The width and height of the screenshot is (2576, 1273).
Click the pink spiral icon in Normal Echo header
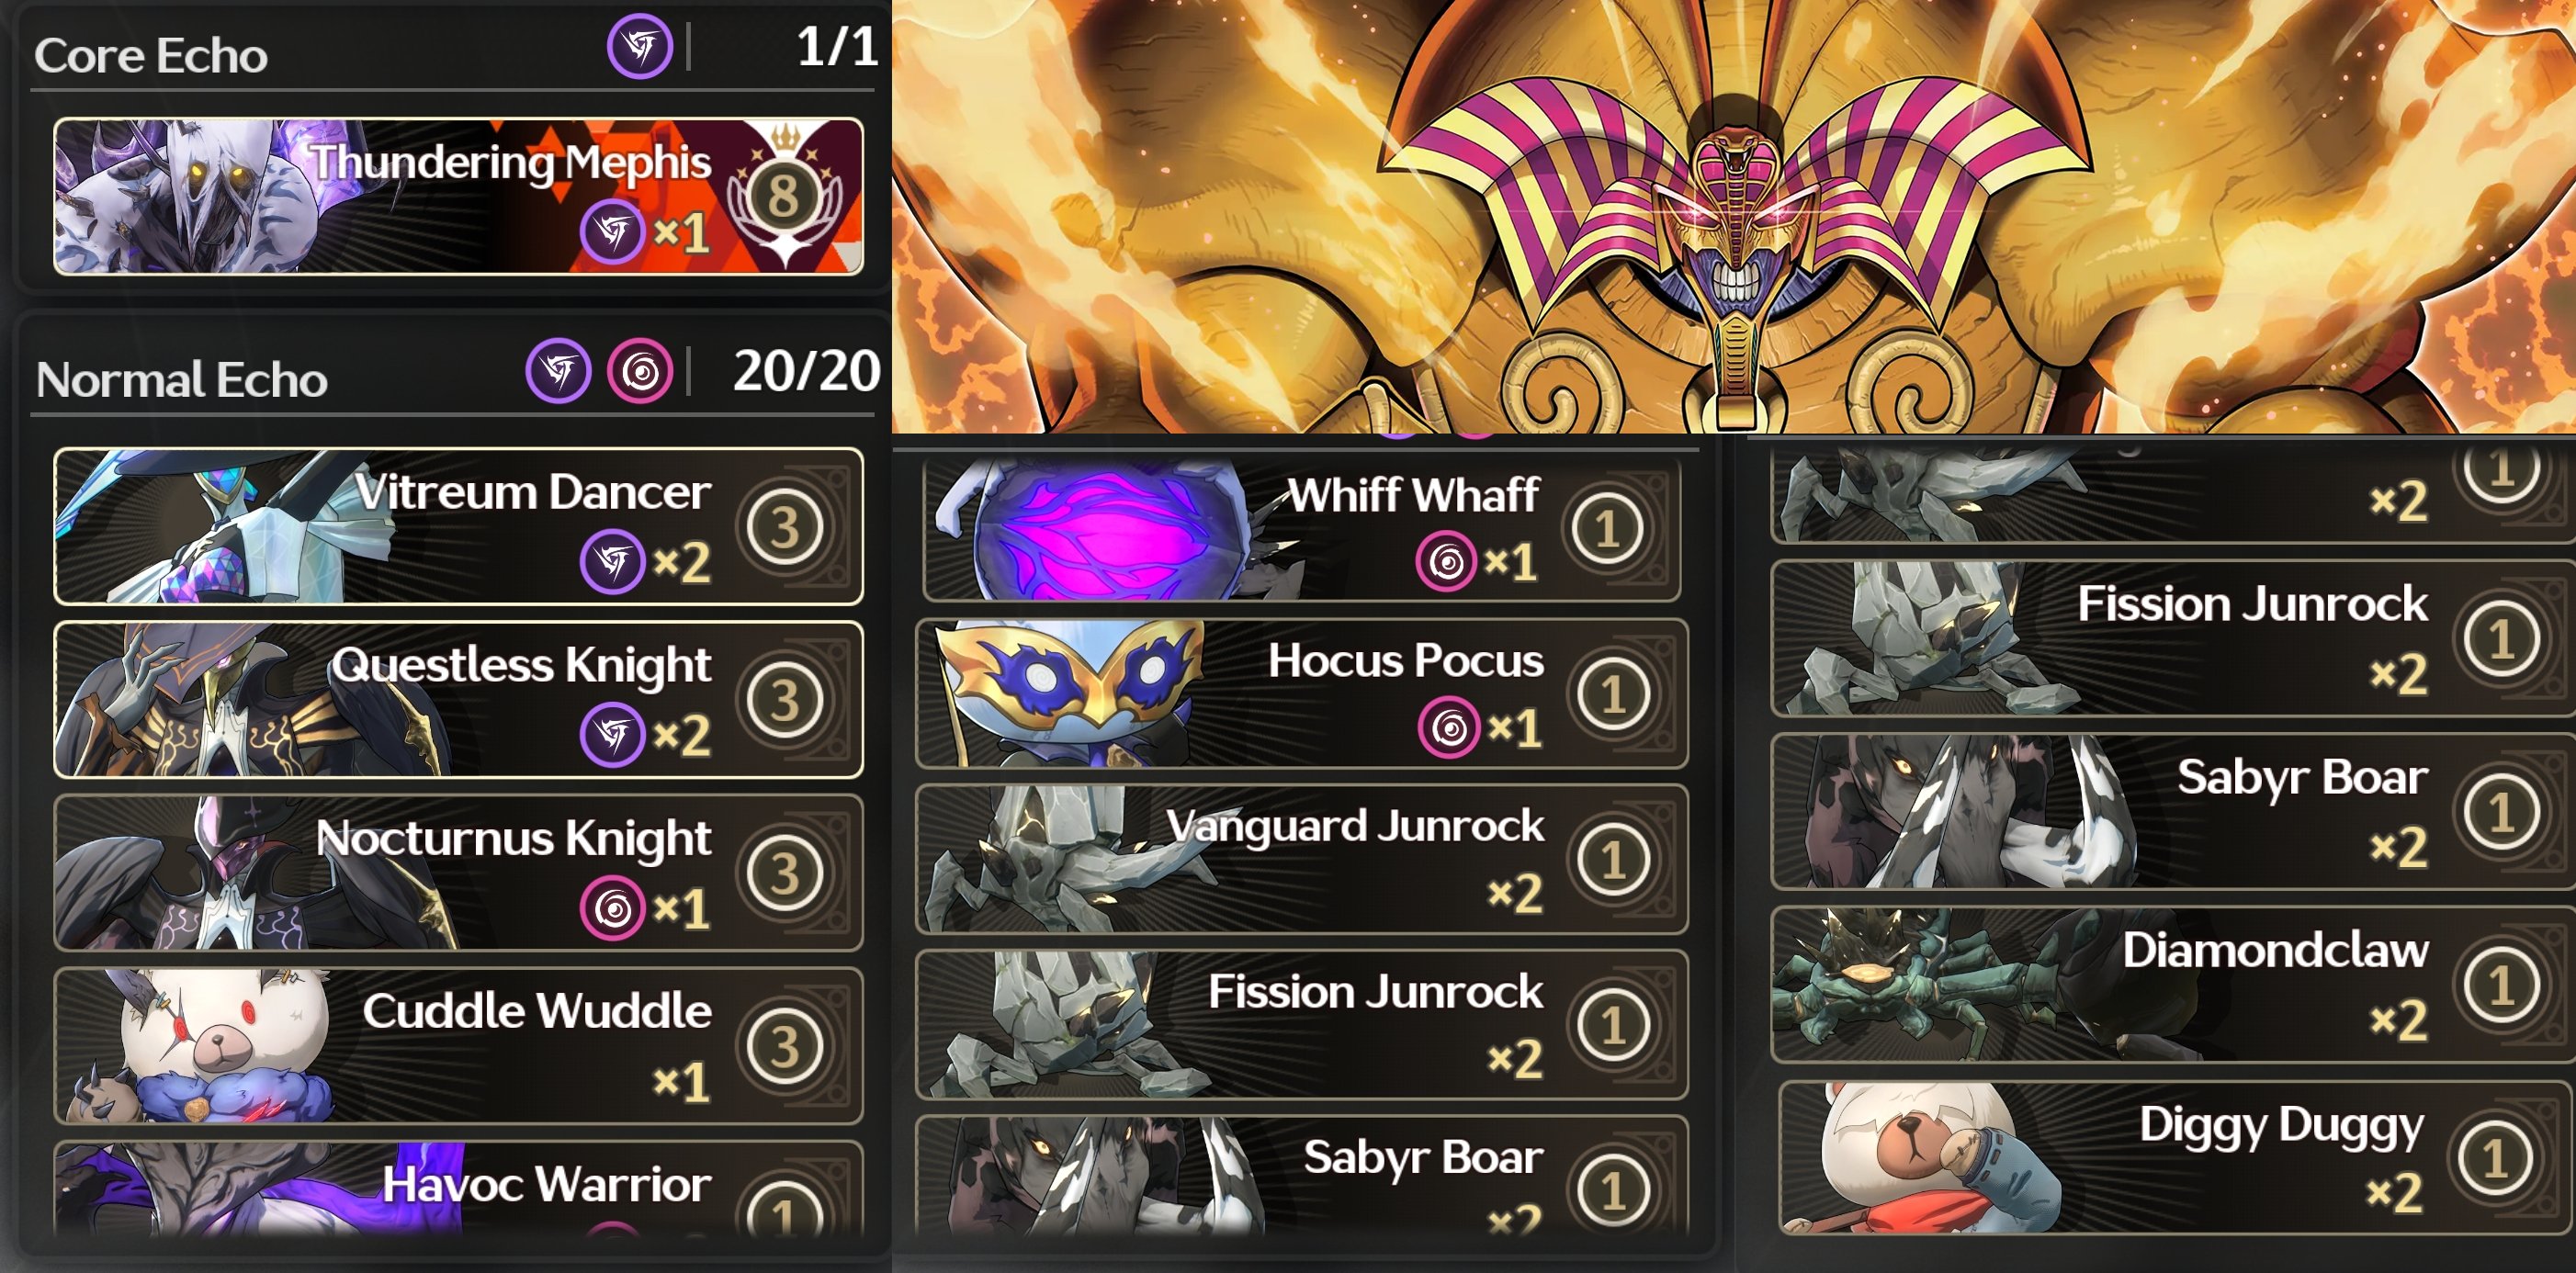click(x=640, y=371)
